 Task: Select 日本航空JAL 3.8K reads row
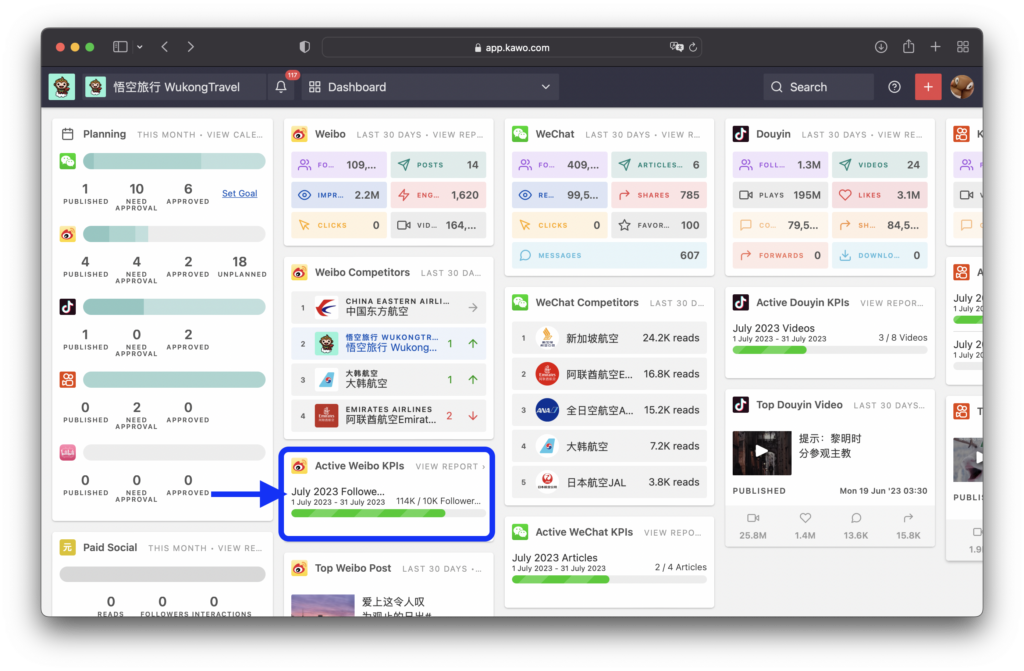click(609, 482)
